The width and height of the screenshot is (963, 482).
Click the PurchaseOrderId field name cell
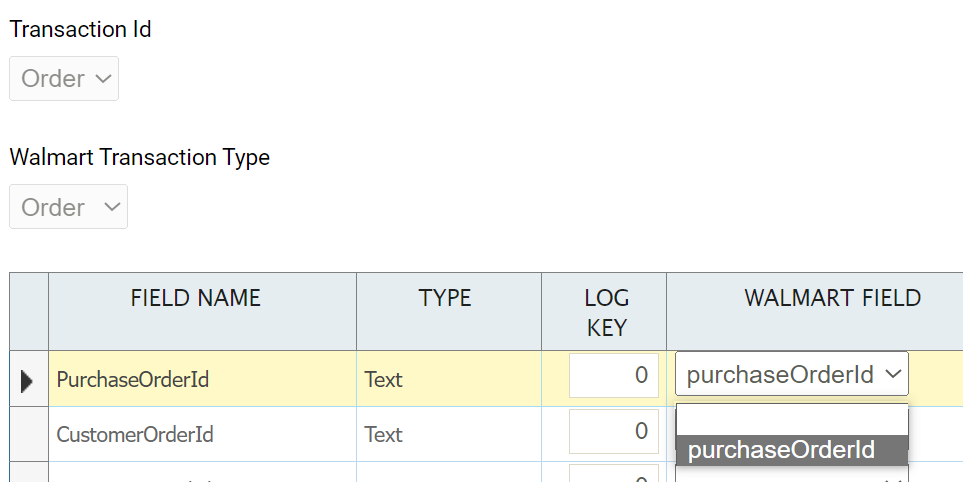(x=202, y=379)
